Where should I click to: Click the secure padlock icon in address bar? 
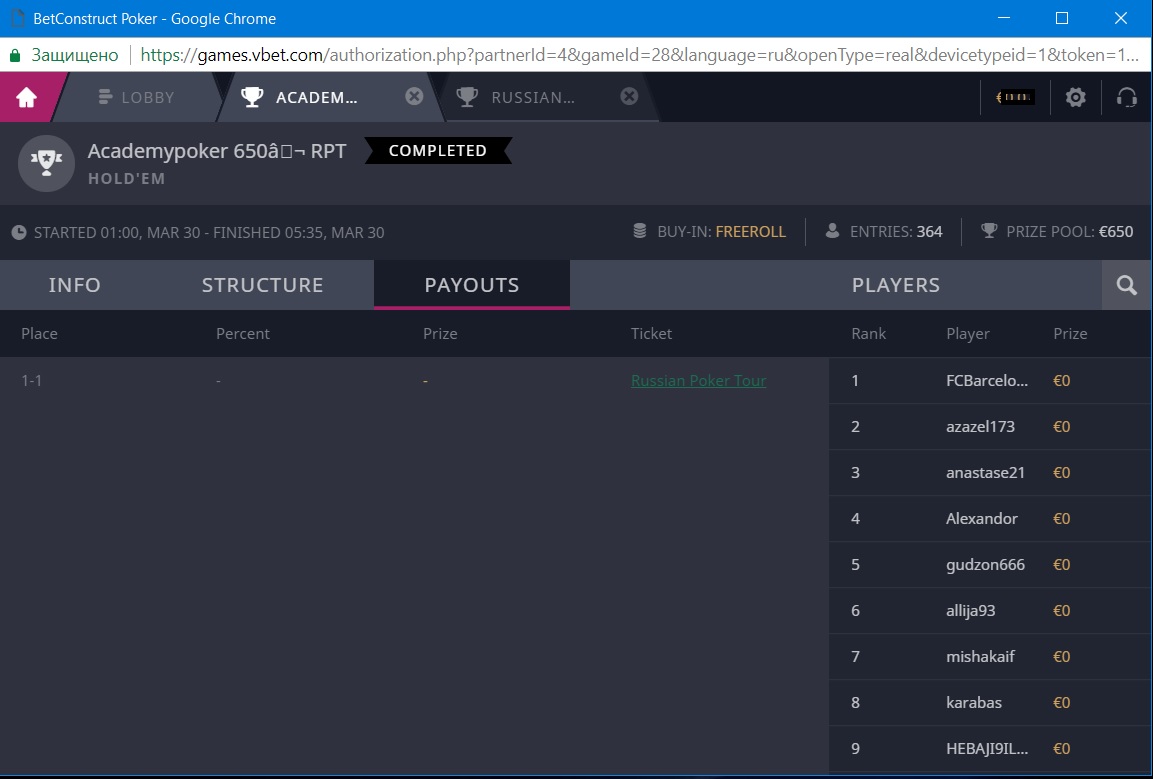click(x=15, y=55)
